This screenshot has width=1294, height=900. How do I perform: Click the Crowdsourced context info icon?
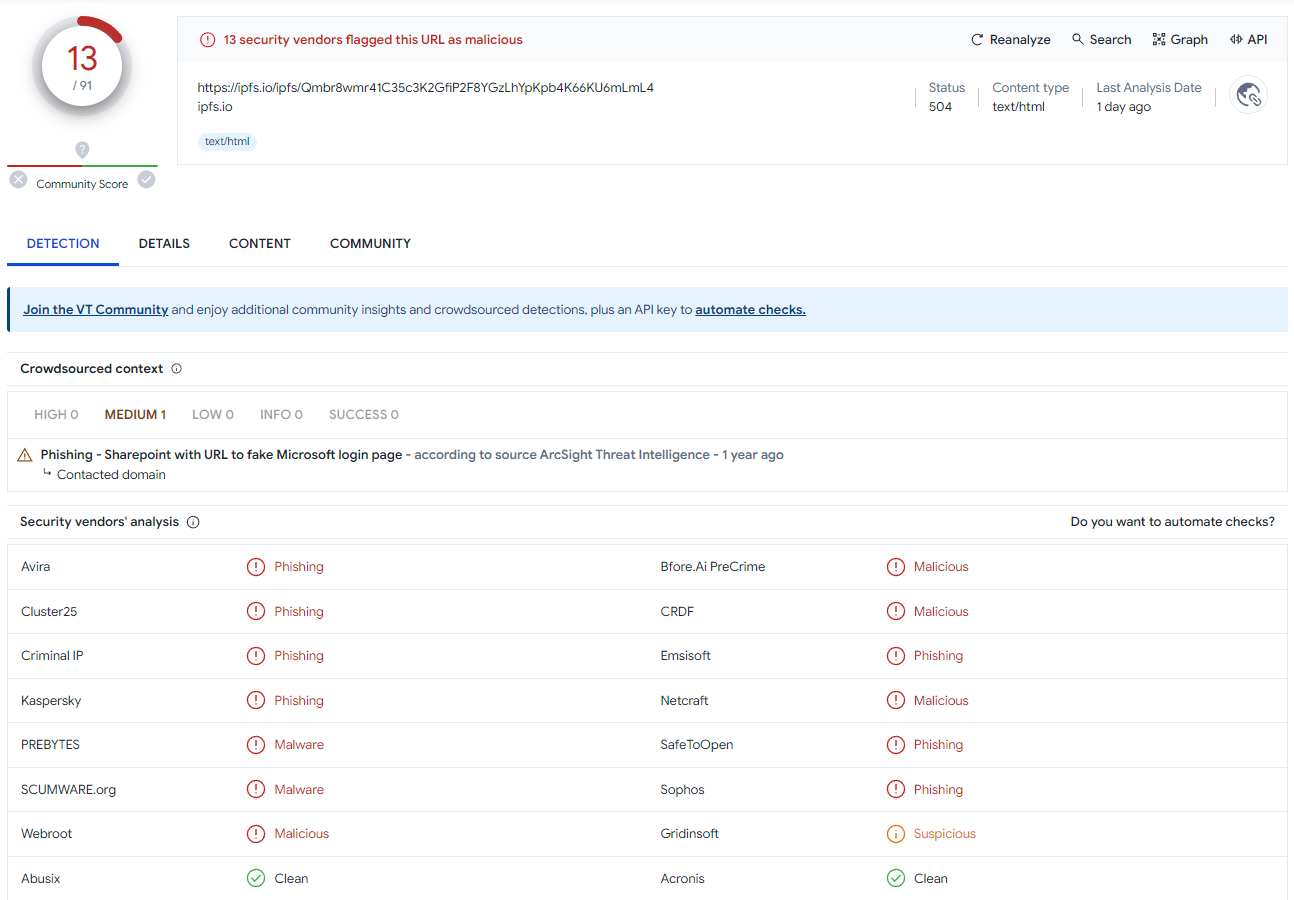click(x=177, y=369)
